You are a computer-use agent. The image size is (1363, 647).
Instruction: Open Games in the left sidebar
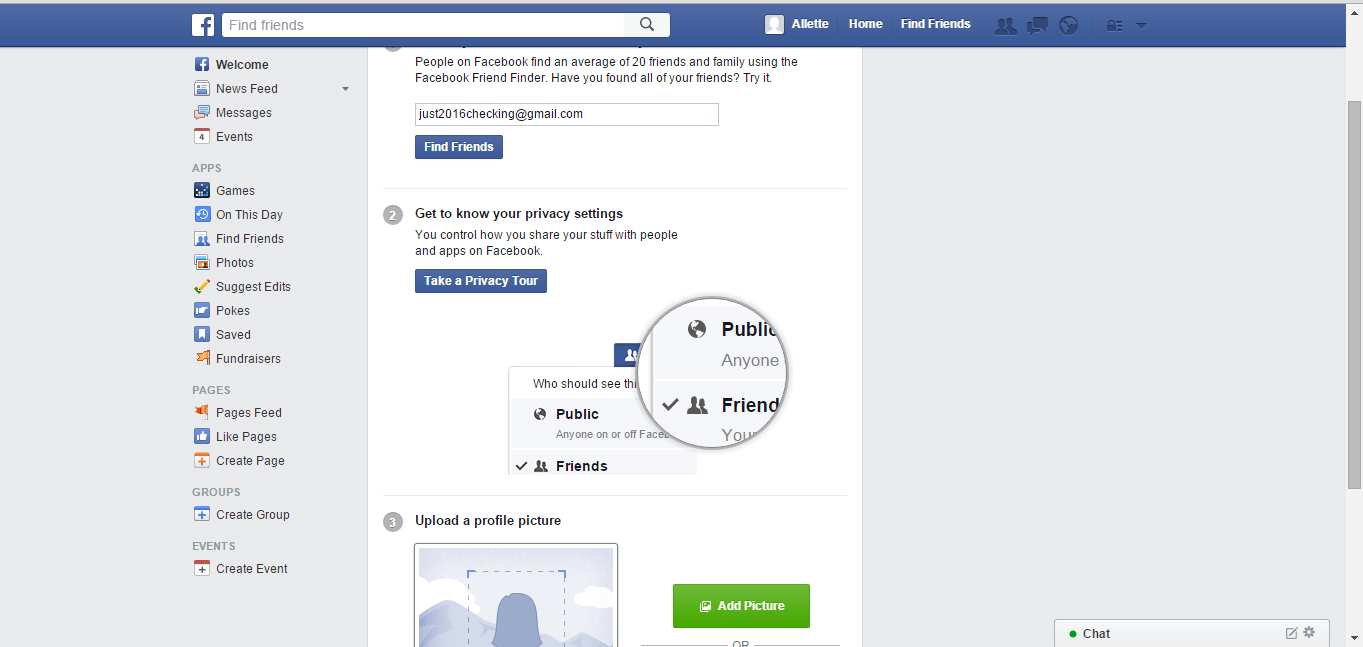coord(235,191)
